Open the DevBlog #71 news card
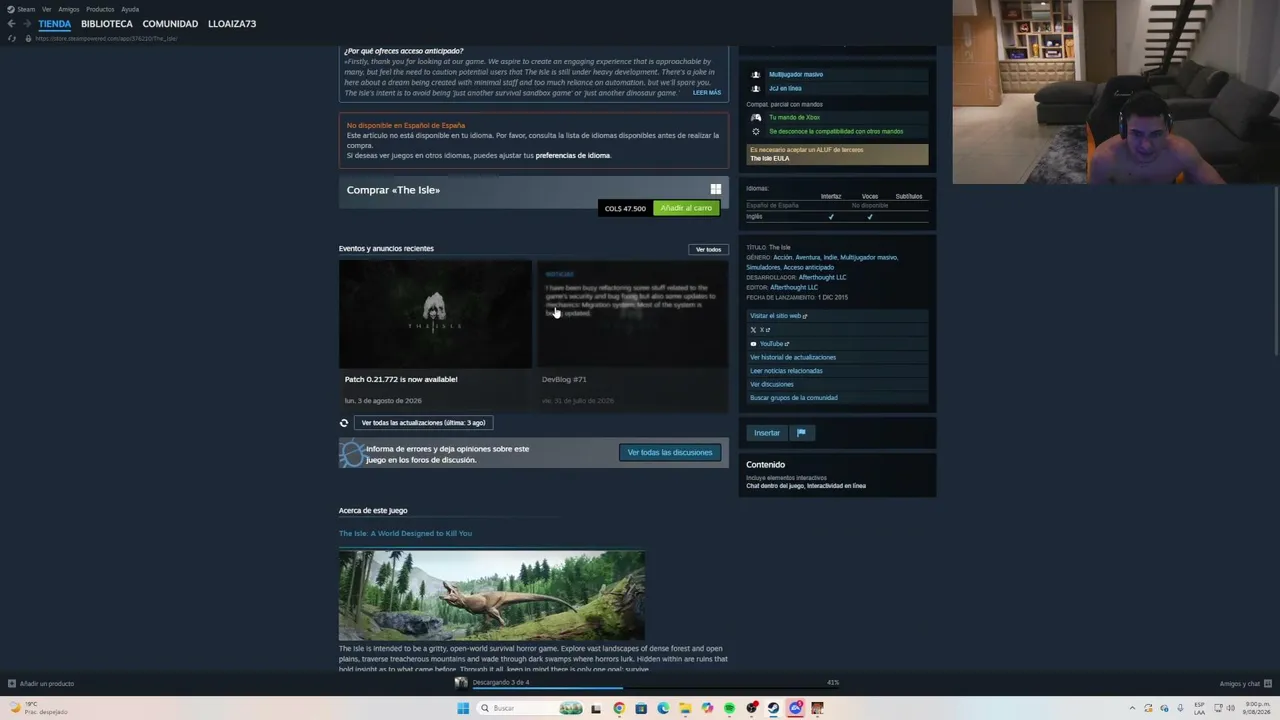The image size is (1280, 720). pyautogui.click(x=633, y=335)
